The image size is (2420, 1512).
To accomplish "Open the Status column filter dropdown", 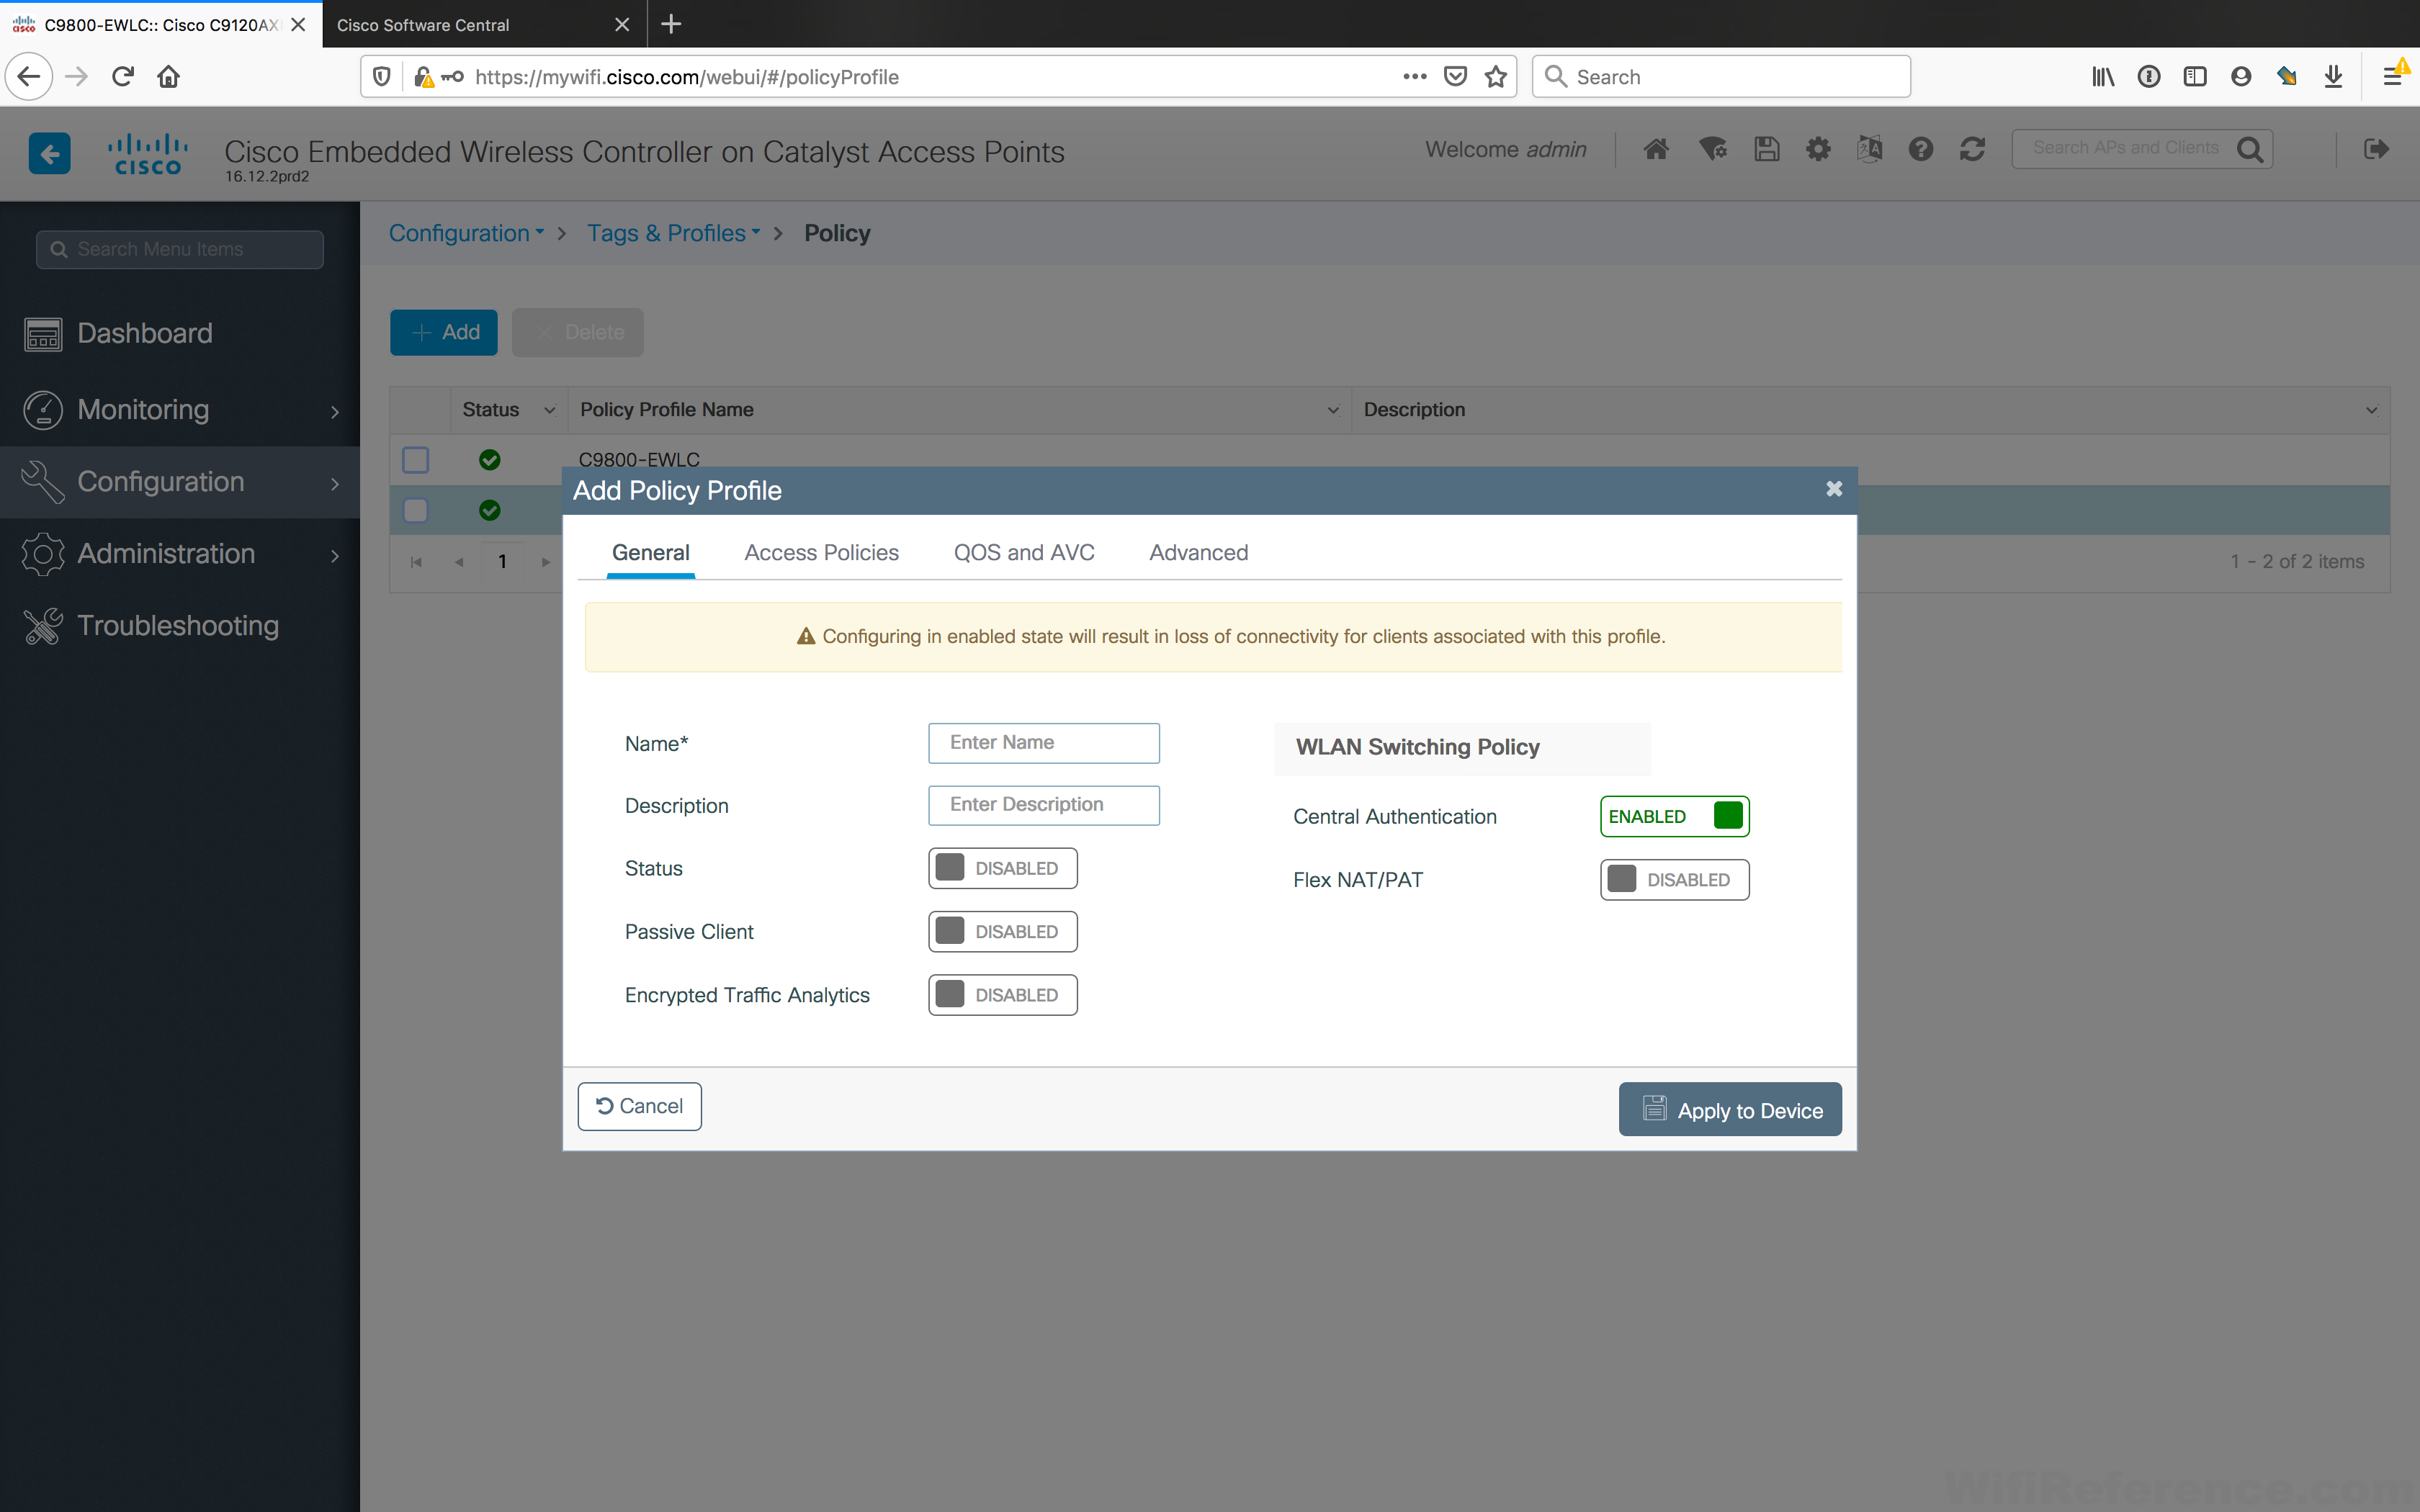I will click(549, 410).
